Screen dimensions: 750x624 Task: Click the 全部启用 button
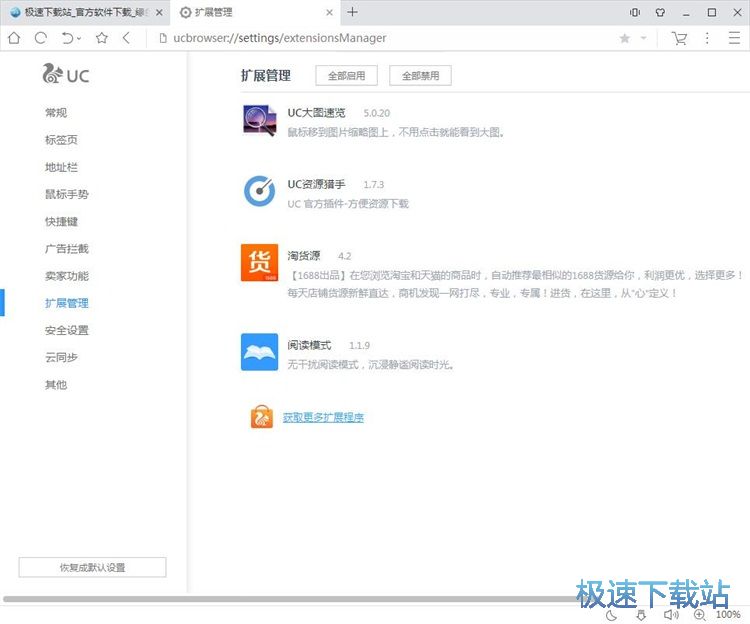point(346,76)
